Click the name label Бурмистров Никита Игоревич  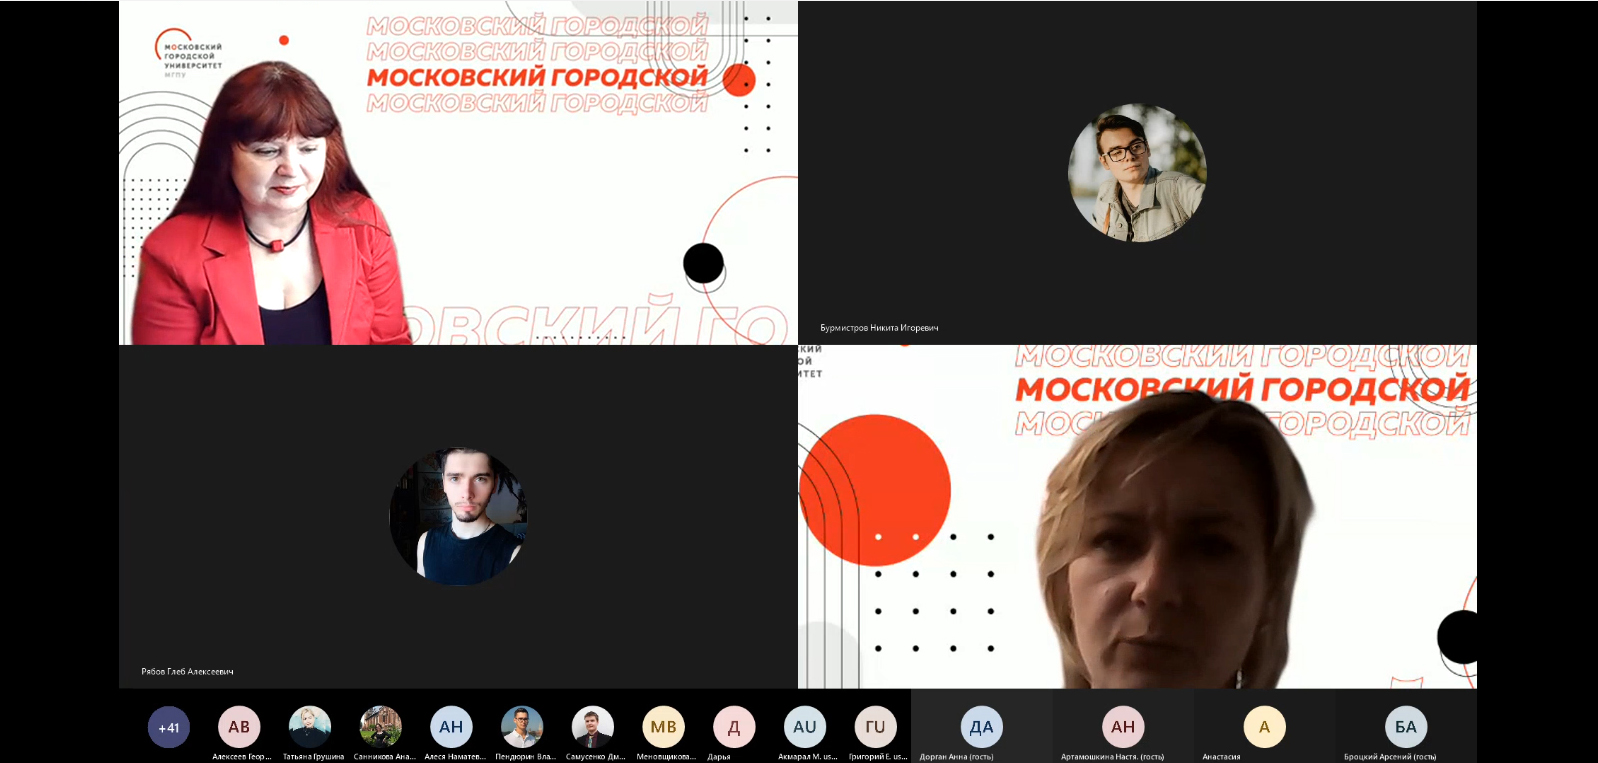click(x=879, y=328)
